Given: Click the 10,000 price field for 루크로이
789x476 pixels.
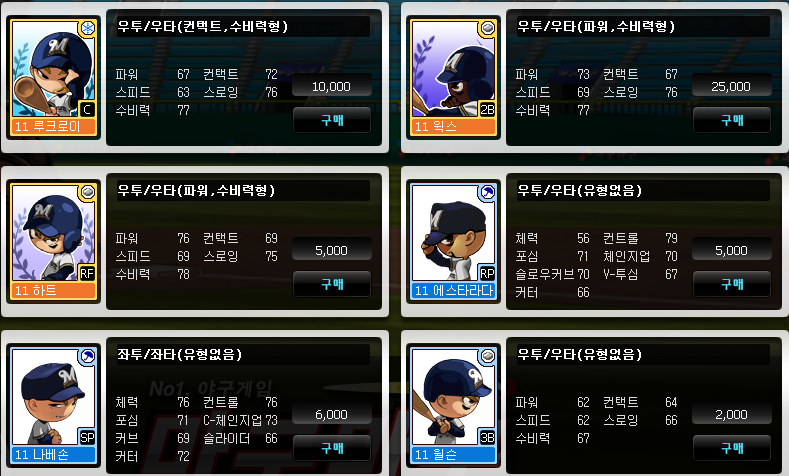Looking at the screenshot, I should [332, 86].
